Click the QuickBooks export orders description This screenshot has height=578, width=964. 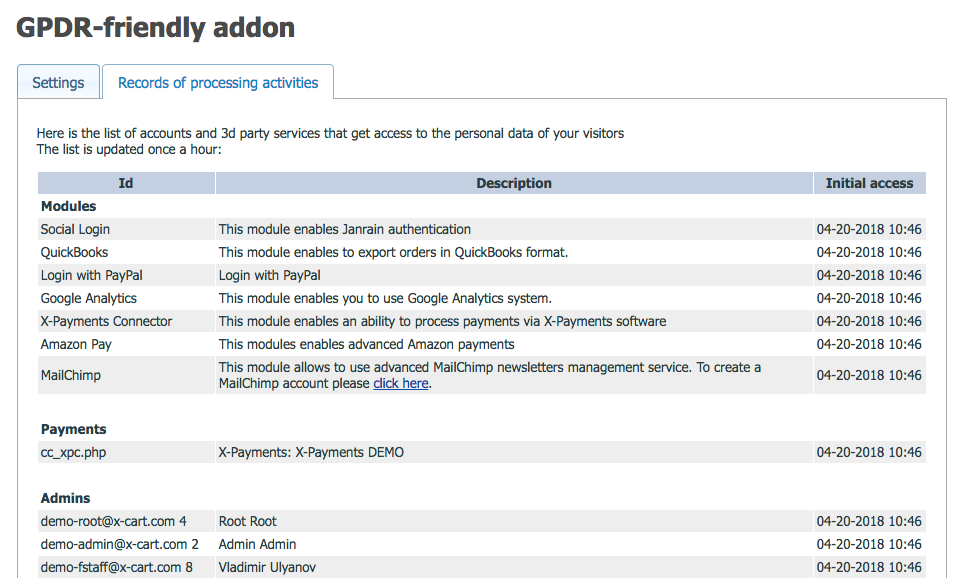(x=393, y=252)
